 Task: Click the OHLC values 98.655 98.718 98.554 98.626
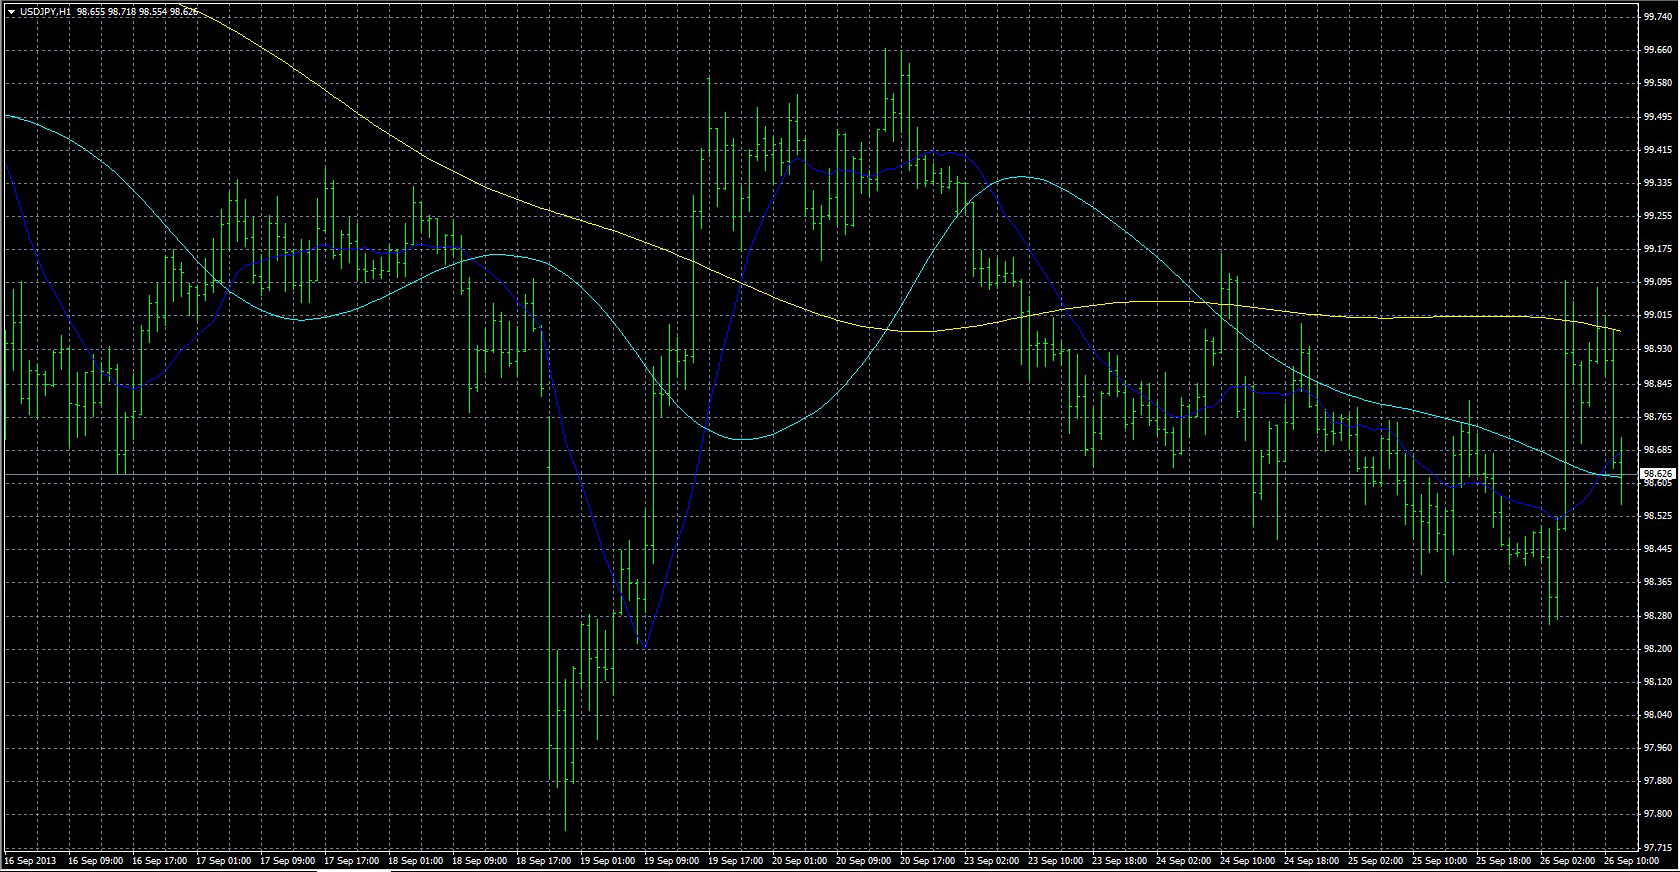click(137, 11)
